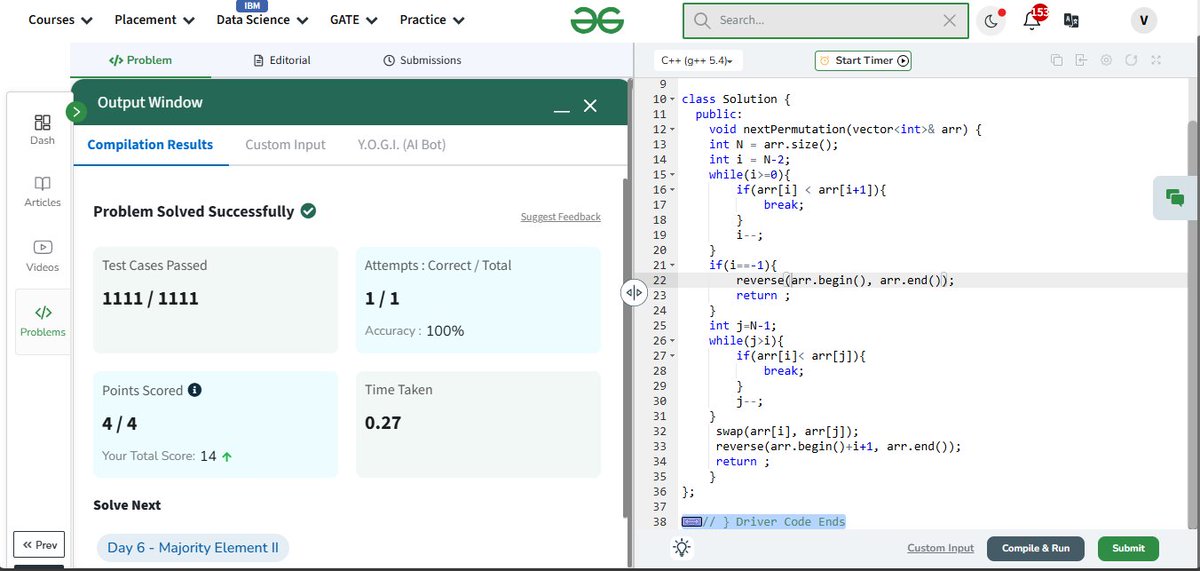This screenshot has height=571, width=1200.
Task: Open Day 6 - Majority Element II
Action: [193, 547]
